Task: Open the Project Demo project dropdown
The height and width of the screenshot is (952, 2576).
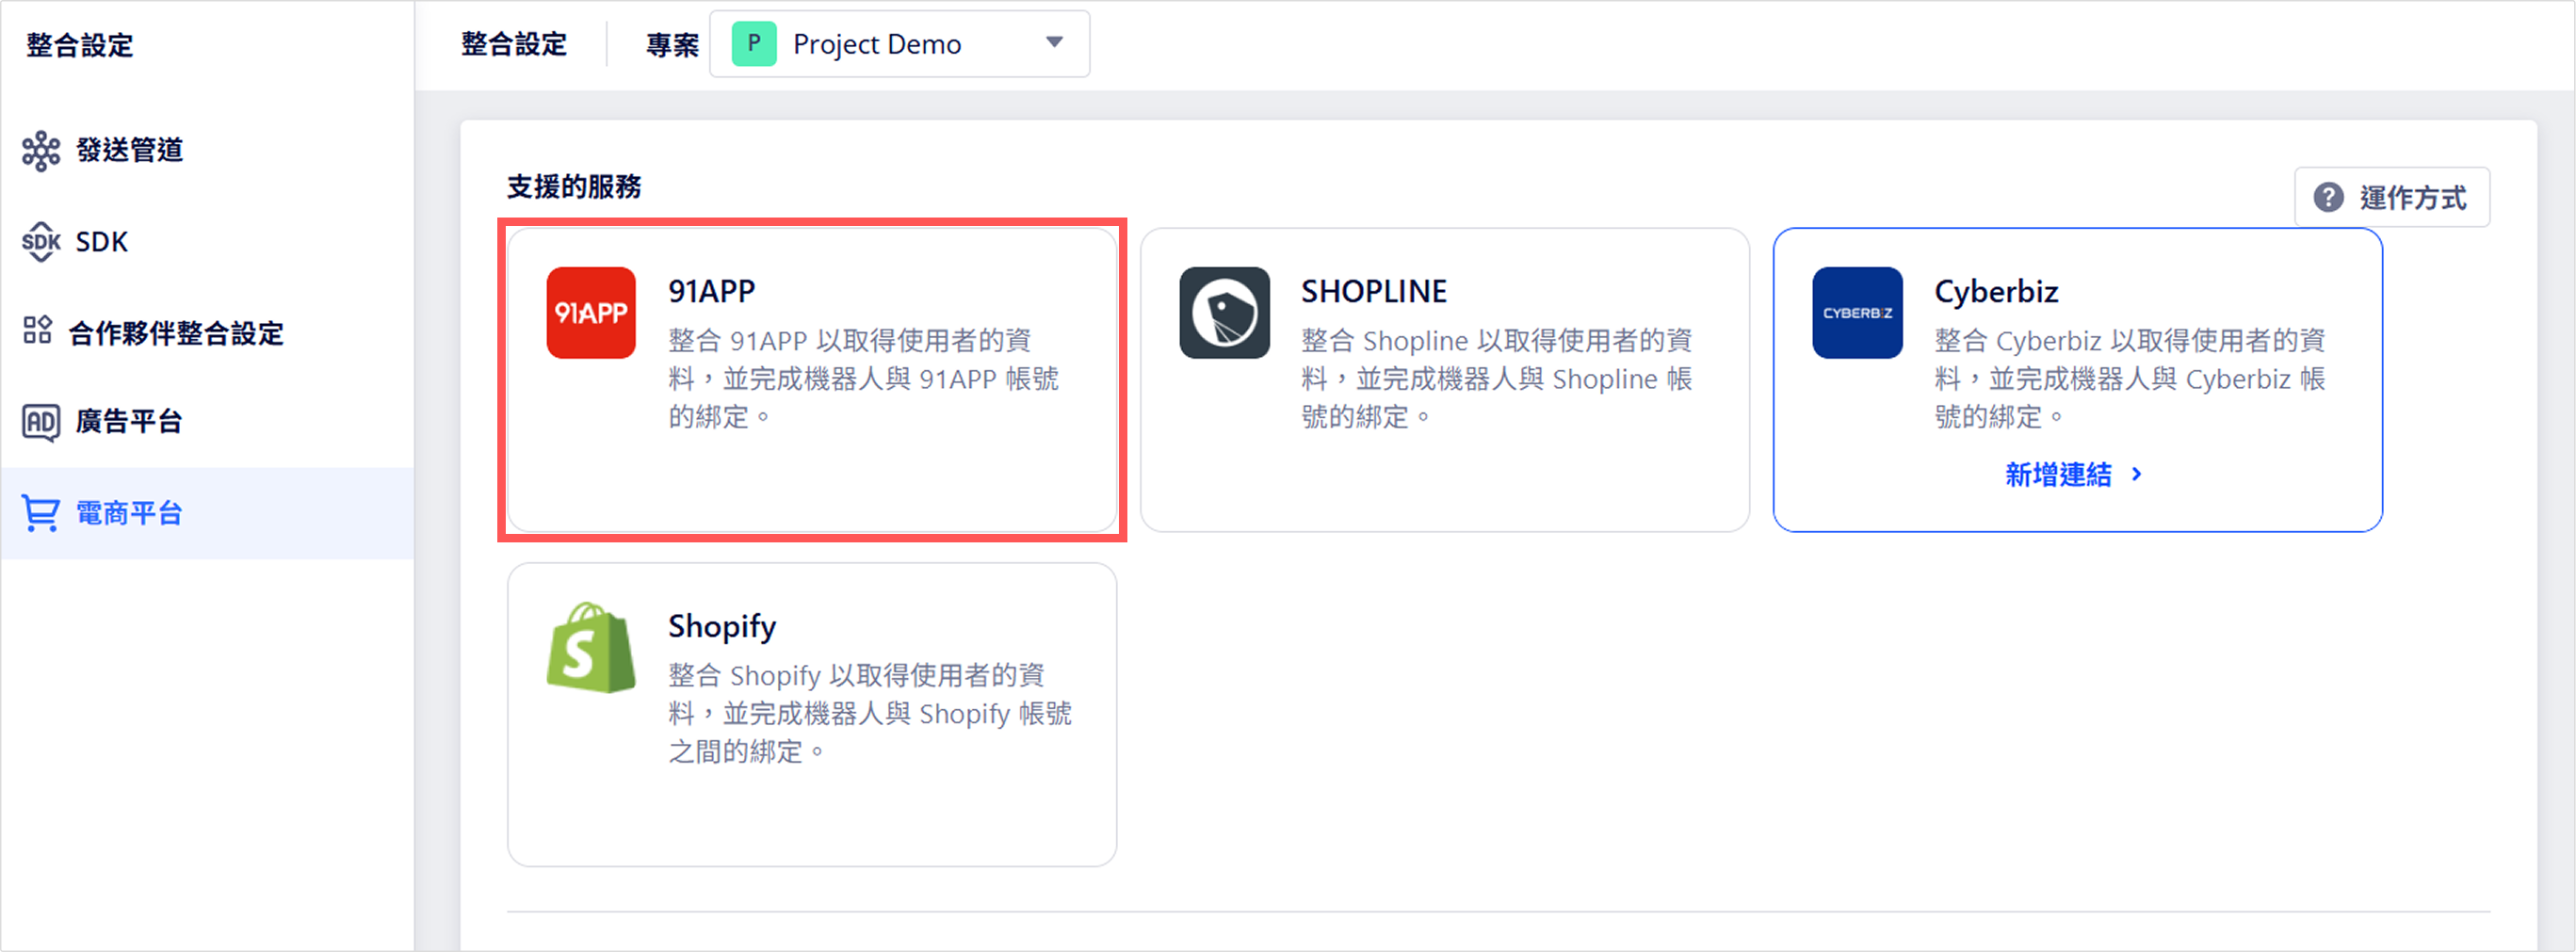Action: click(899, 44)
